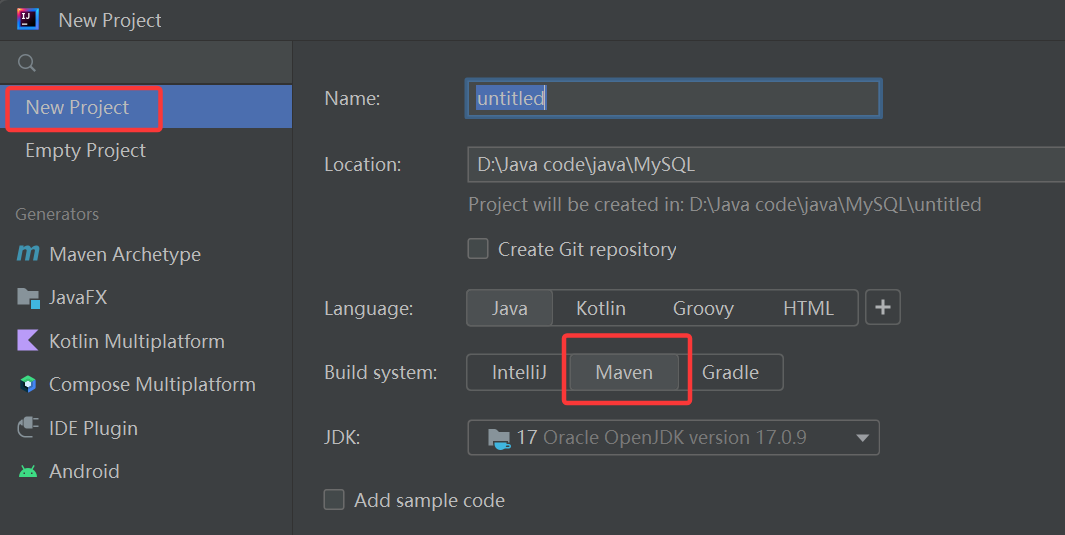Click the Compose Multiplatform icon
The height and width of the screenshot is (535, 1065).
(x=28, y=384)
